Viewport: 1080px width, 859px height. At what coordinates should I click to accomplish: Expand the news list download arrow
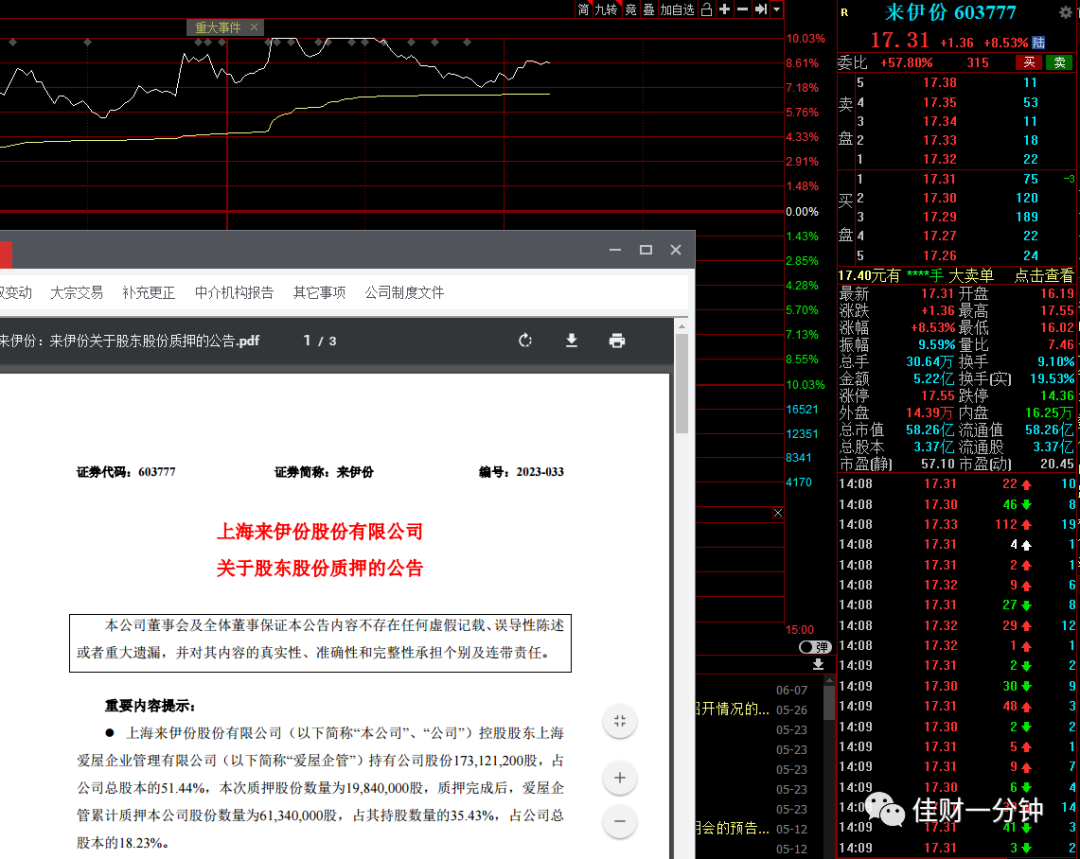point(818,664)
